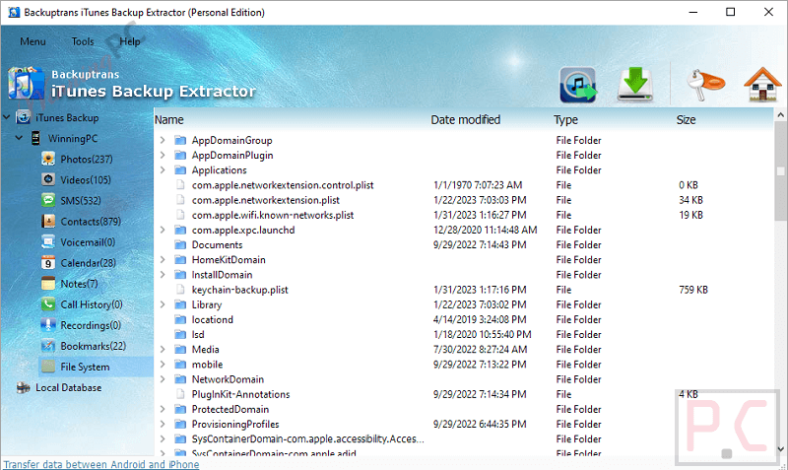
Task: Expand the ProvisioningProfiles folder
Action: (x=163, y=424)
